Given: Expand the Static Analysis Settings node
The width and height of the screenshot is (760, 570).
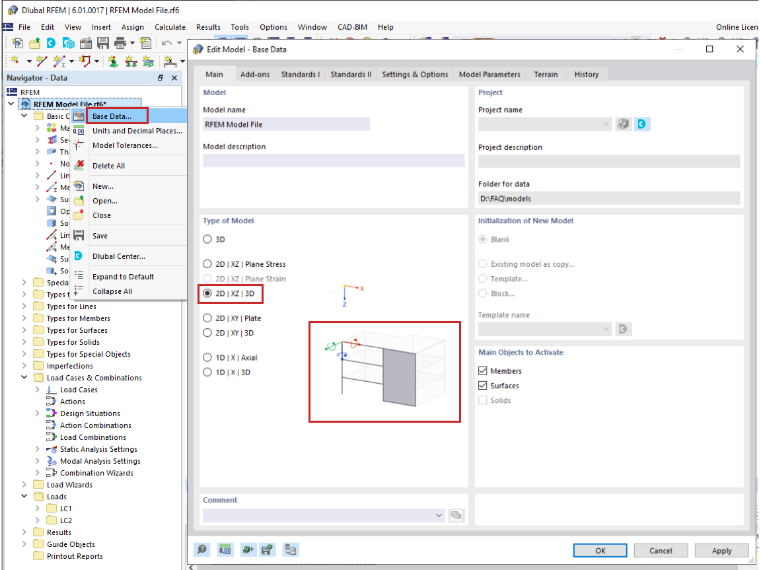Looking at the screenshot, I should pos(37,449).
